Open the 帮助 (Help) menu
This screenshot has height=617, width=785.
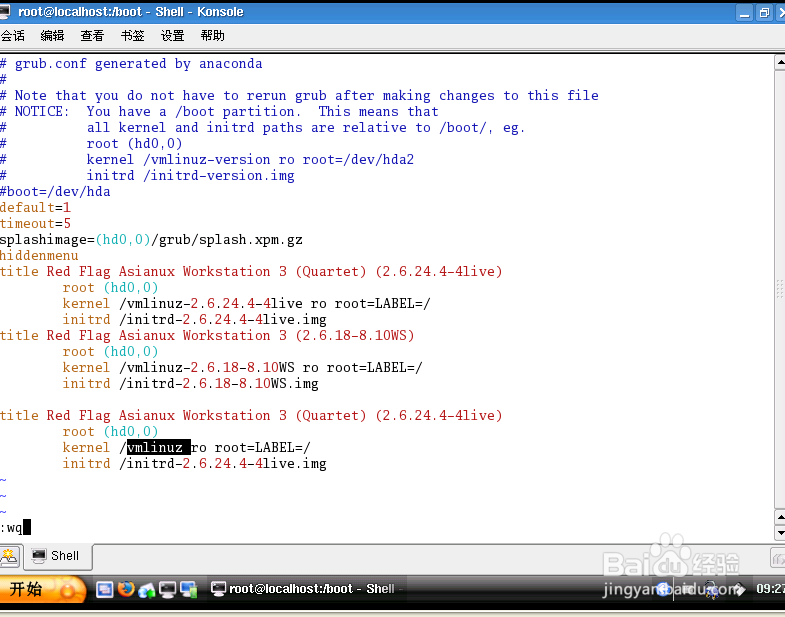click(212, 36)
